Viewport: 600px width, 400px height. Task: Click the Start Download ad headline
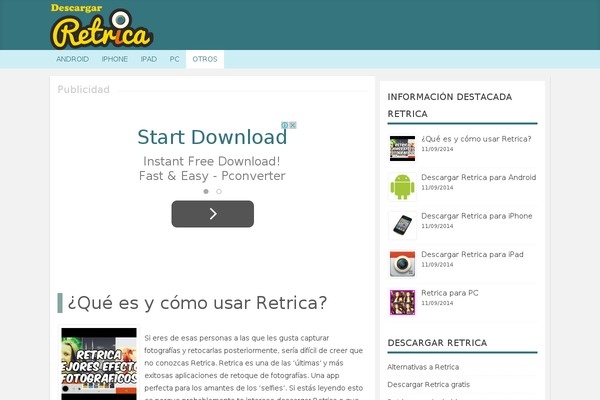coord(212,137)
